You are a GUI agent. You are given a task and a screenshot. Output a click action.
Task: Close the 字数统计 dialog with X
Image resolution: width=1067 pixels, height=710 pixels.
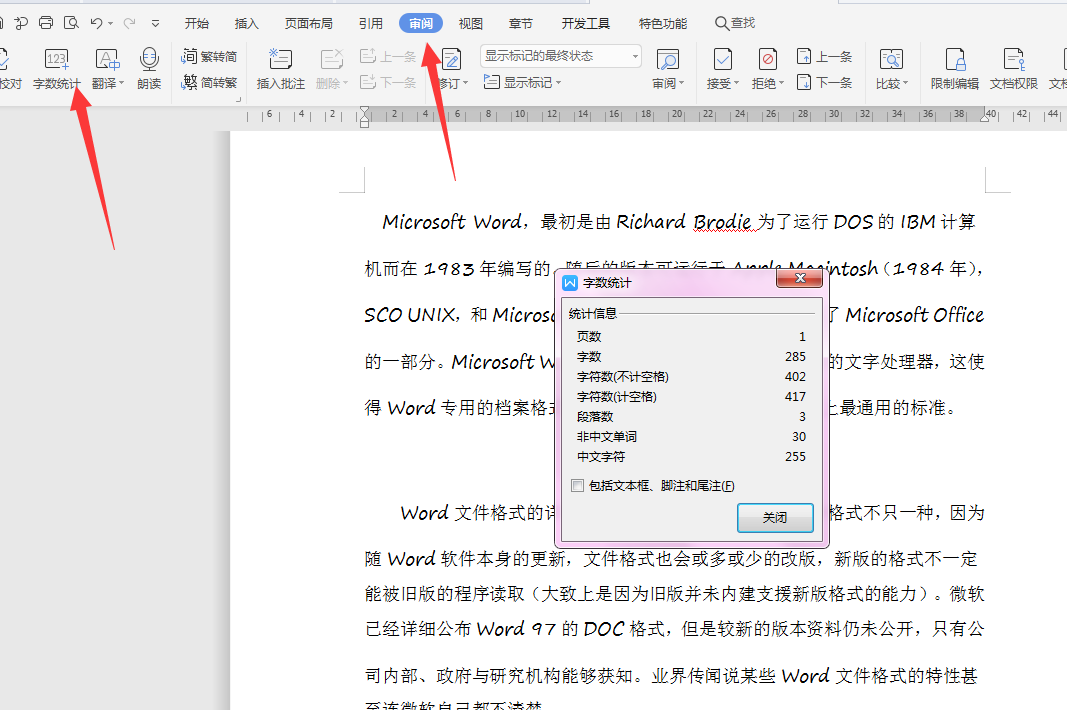(x=800, y=278)
